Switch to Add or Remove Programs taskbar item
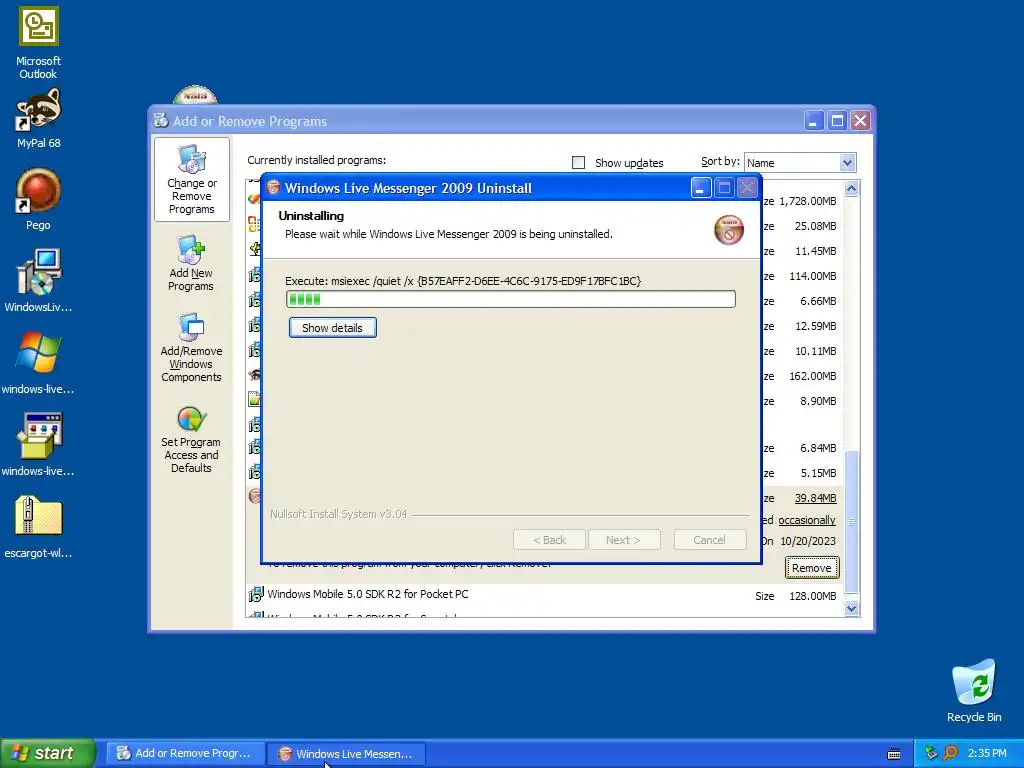1024x768 pixels. pos(185,754)
